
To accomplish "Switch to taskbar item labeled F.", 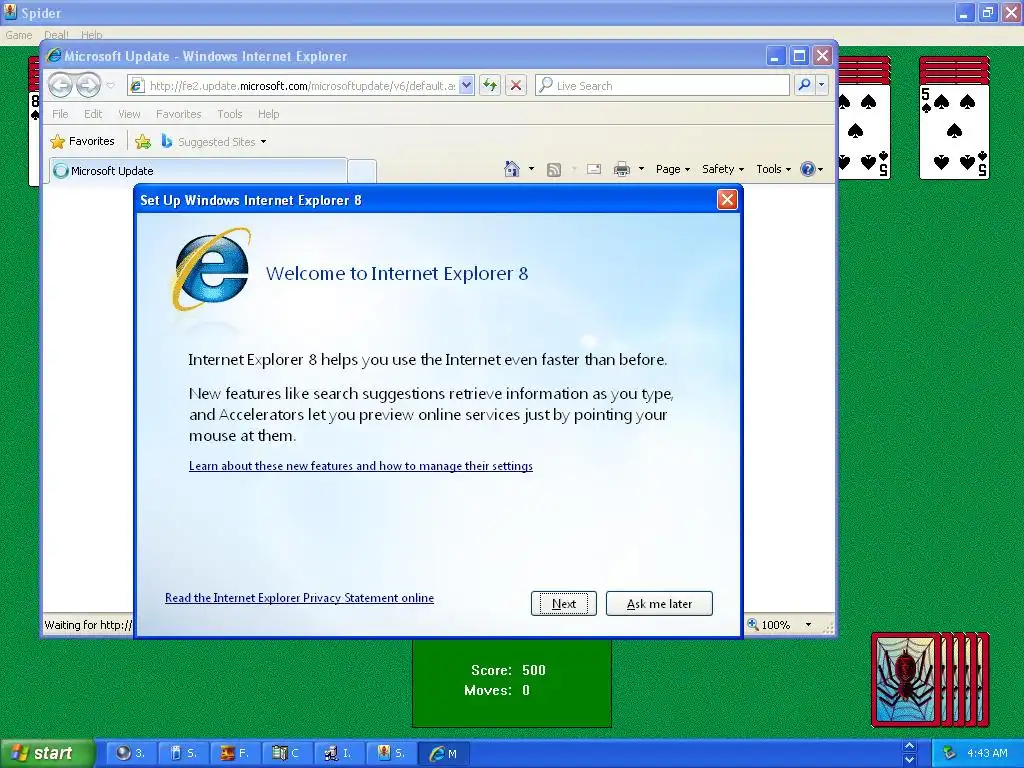I will 234,753.
